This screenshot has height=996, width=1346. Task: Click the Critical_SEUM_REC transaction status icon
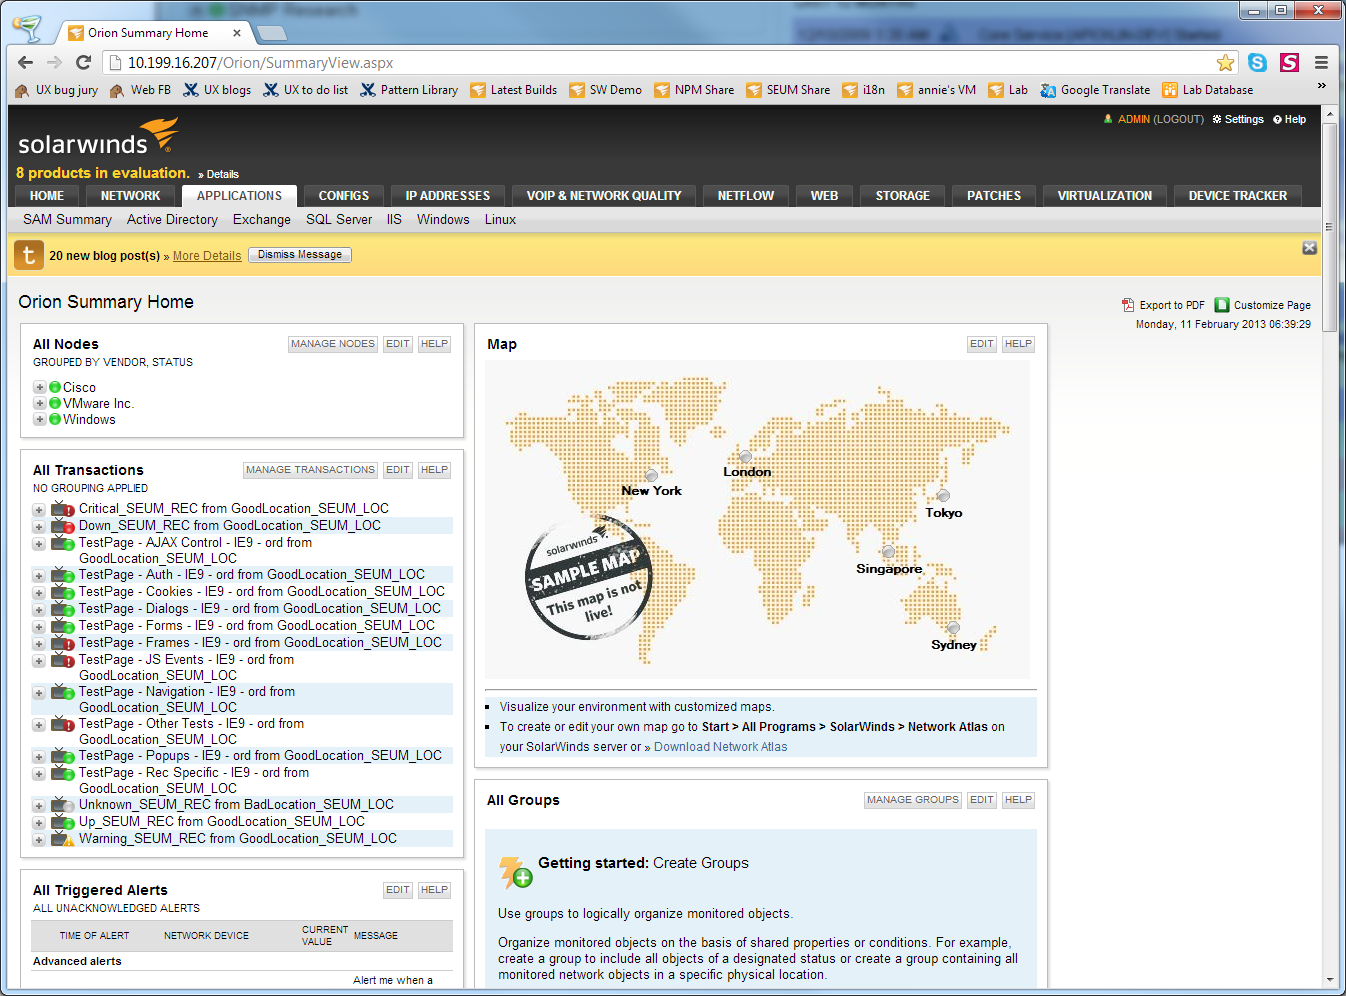click(x=63, y=509)
